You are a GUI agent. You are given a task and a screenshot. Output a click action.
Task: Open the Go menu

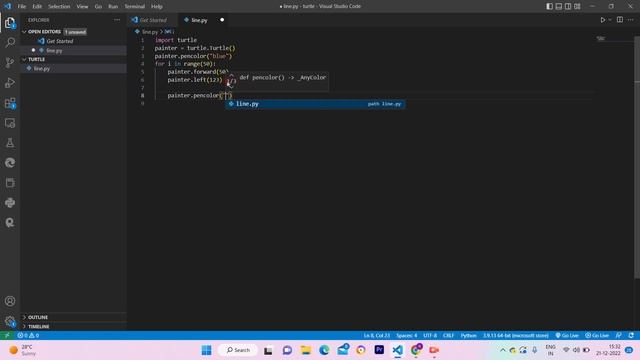(x=98, y=7)
